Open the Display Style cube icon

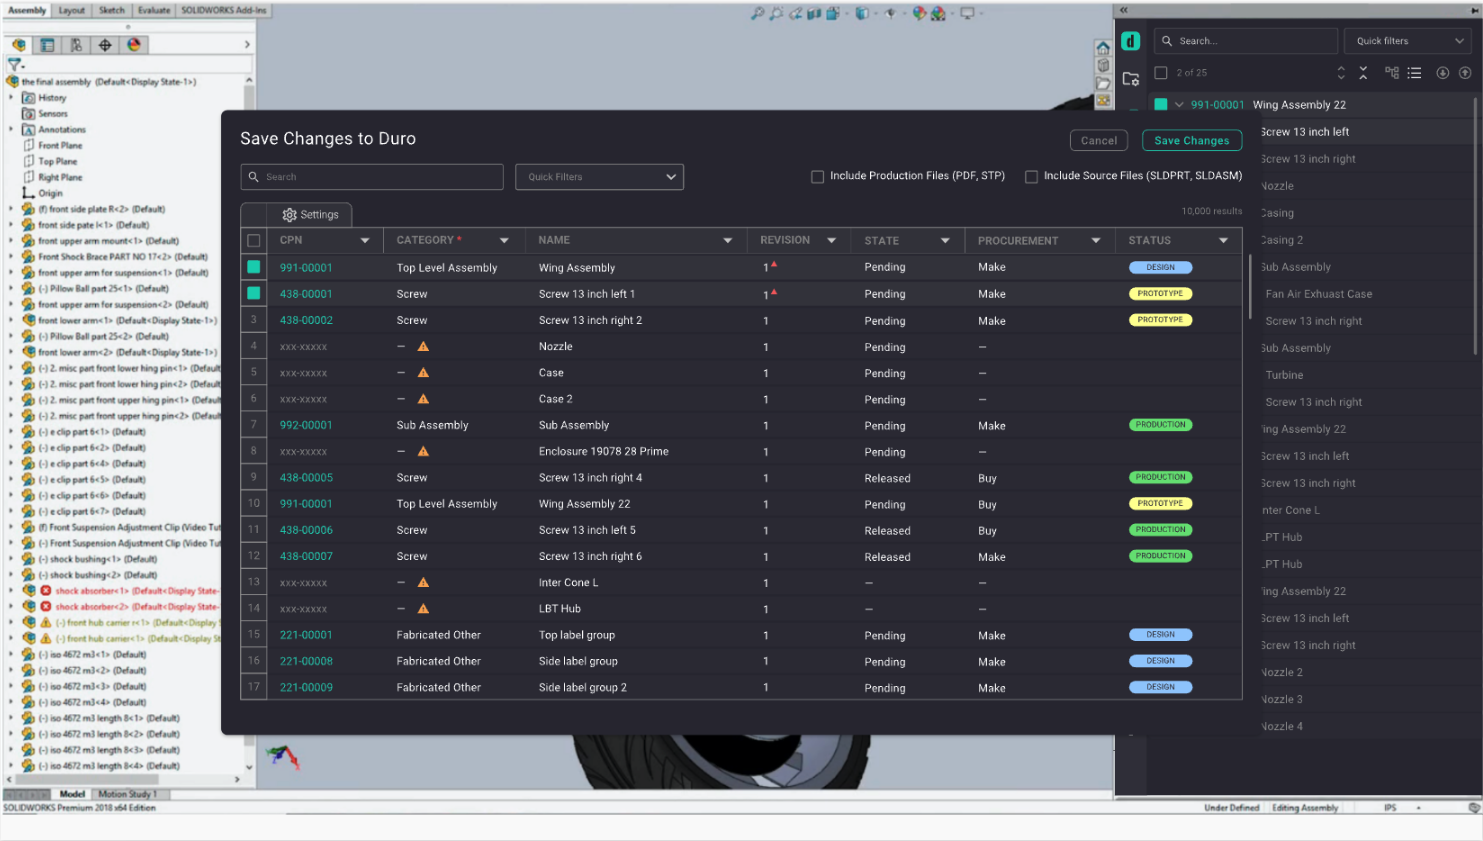pyautogui.click(x=862, y=13)
